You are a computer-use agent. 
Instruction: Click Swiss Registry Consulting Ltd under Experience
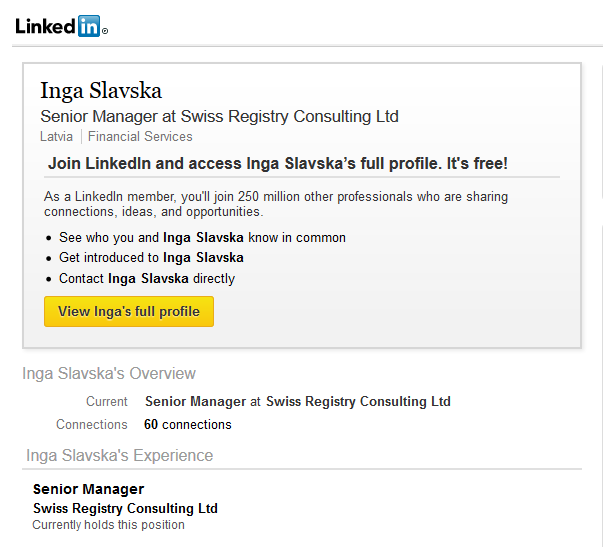[125, 508]
